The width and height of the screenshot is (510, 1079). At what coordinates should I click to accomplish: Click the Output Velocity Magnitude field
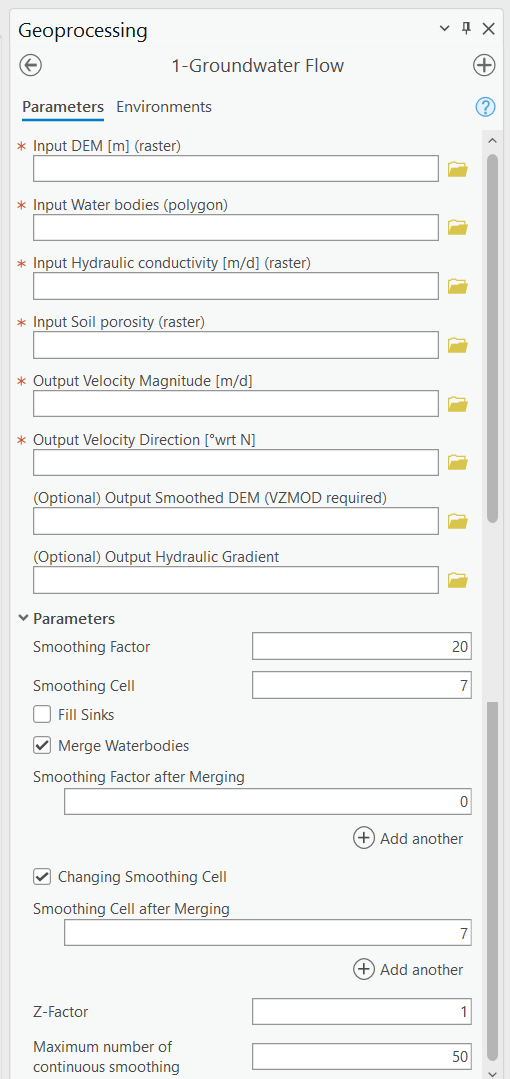click(x=235, y=403)
